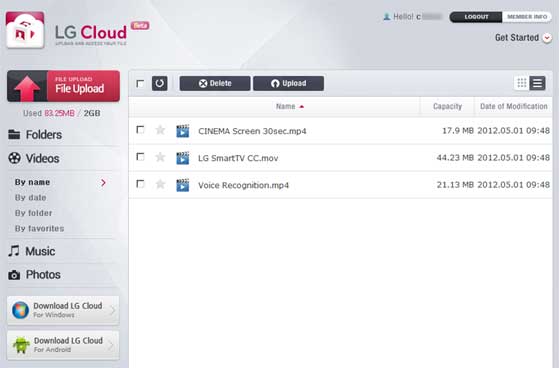
Task: Open MEMBER INFO
Action: (527, 17)
